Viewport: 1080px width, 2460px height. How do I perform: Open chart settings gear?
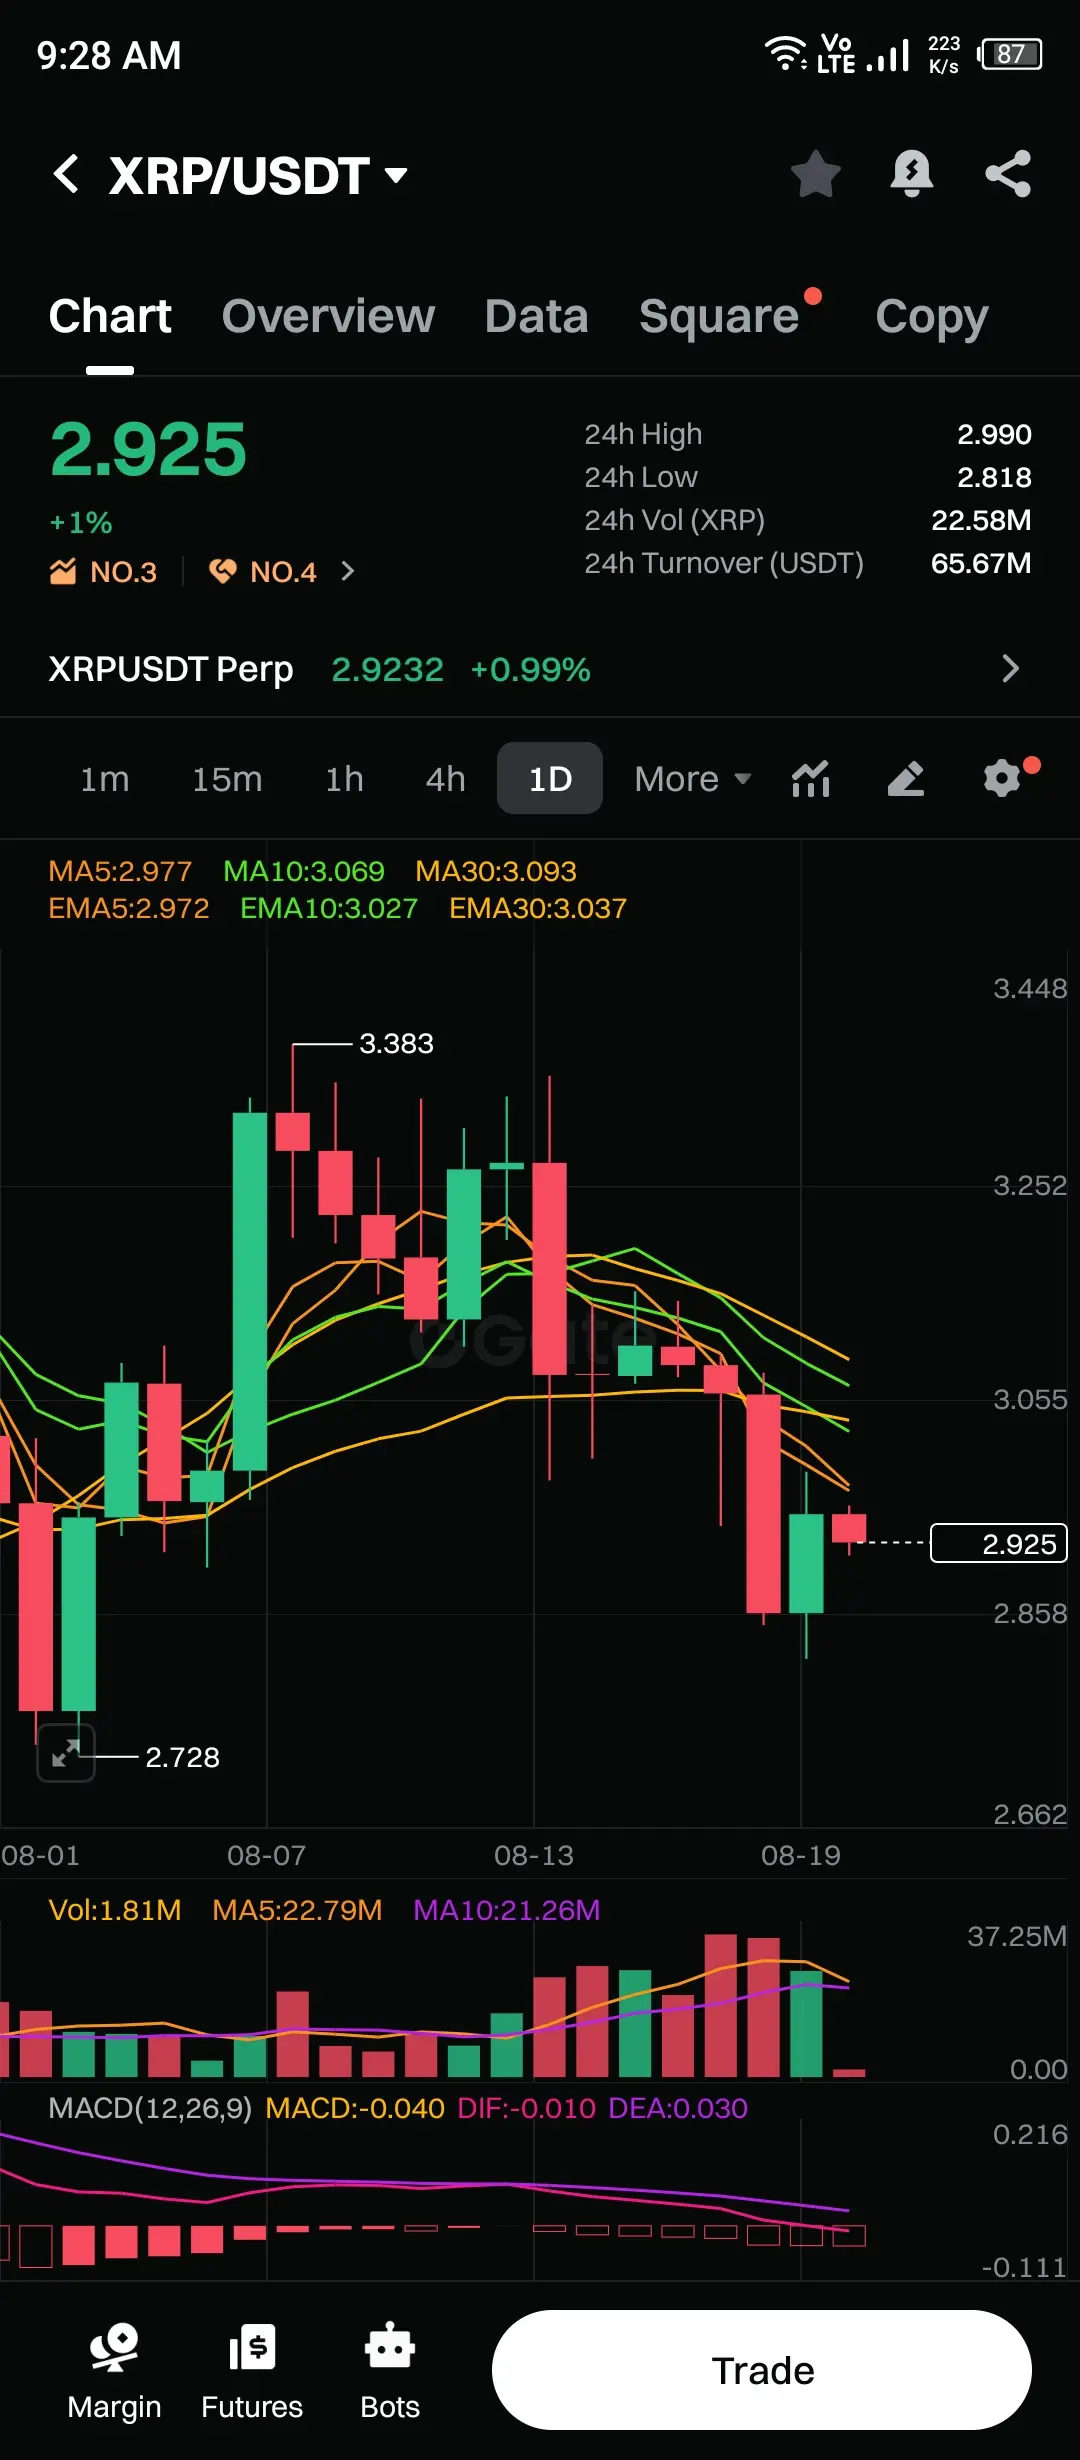pyautogui.click(x=1002, y=778)
